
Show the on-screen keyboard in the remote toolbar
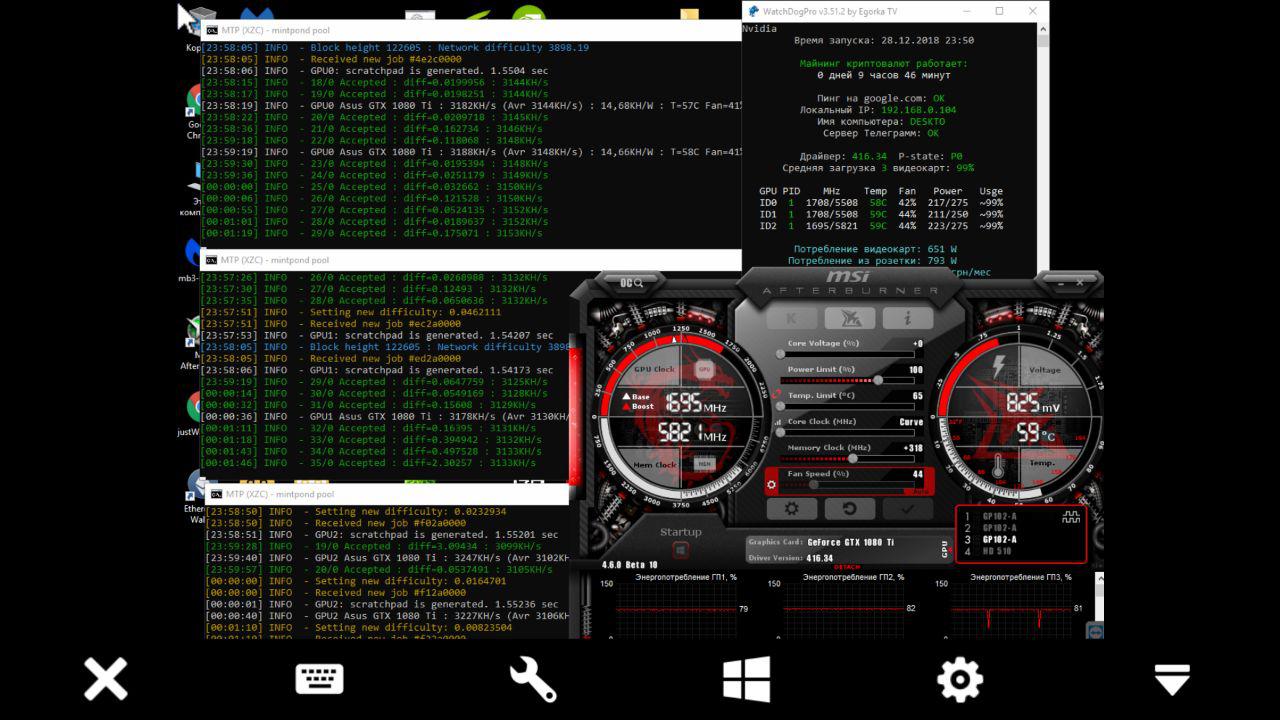pos(319,679)
